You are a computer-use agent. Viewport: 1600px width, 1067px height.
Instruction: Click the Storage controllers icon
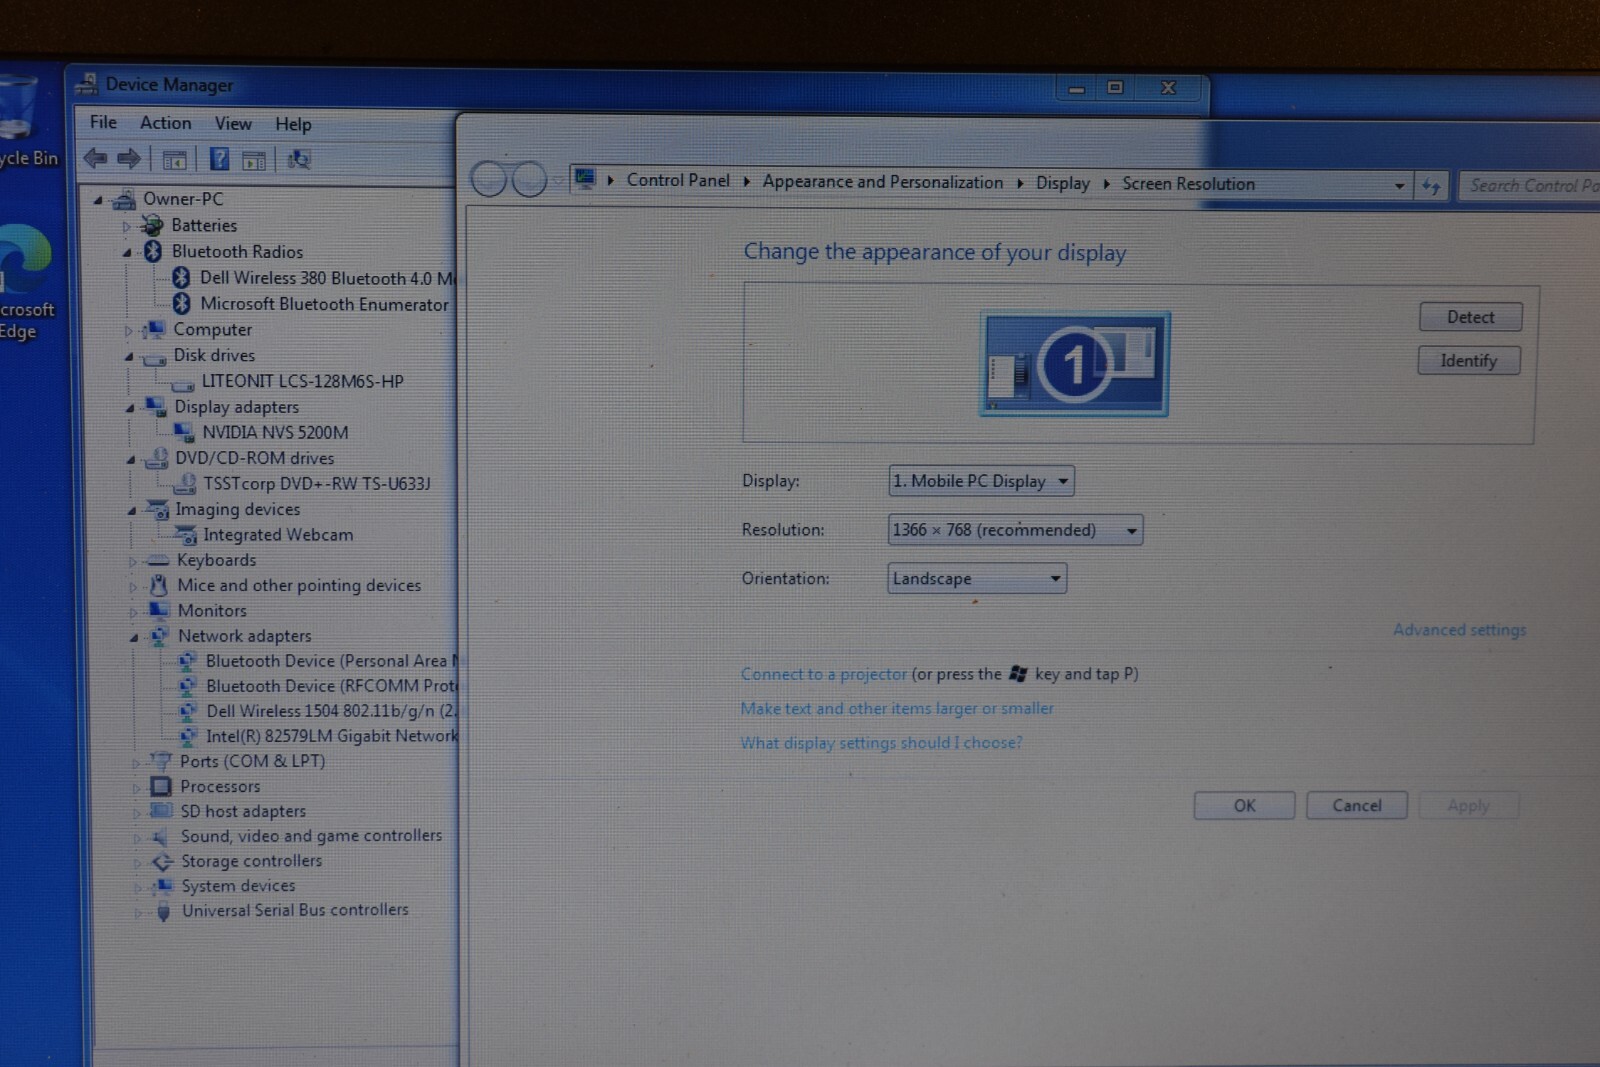click(162, 861)
